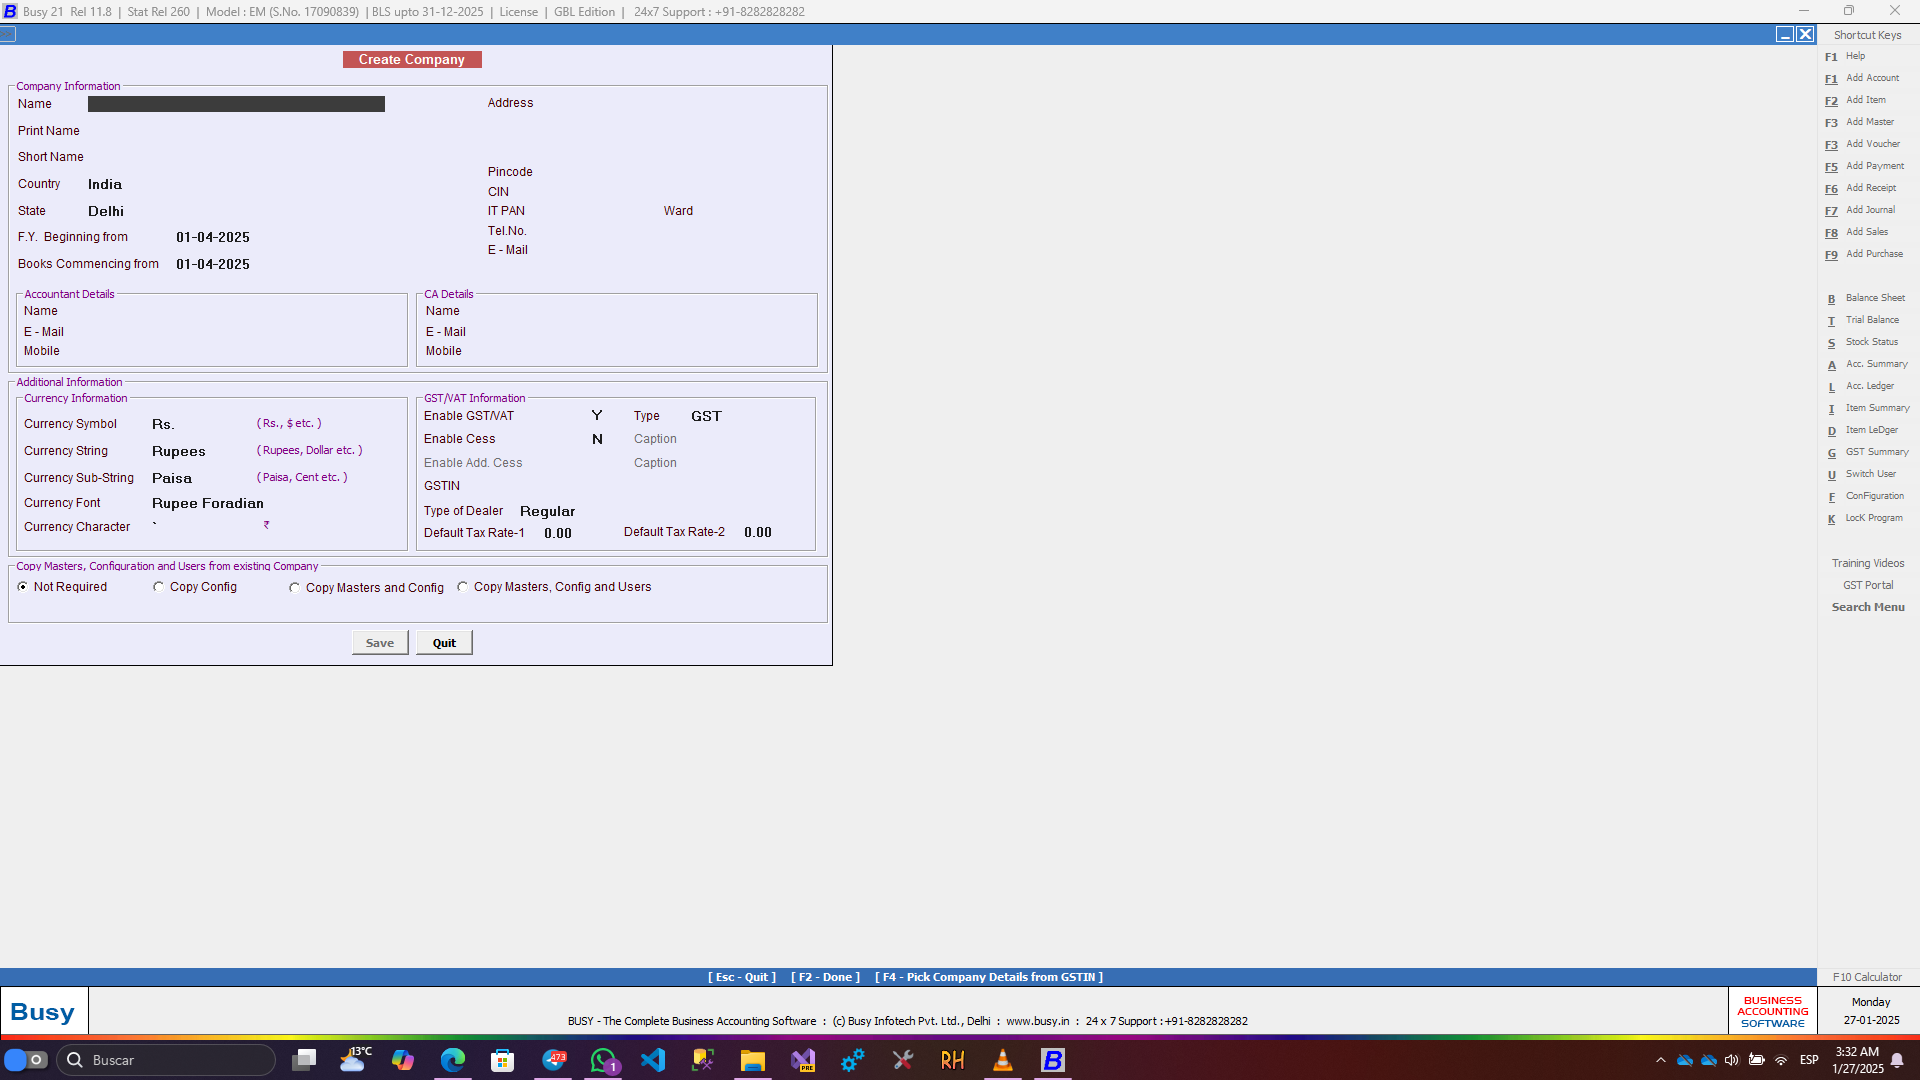Viewport: 1920px width, 1080px height.
Task: Change the Type field showing GST
Action: (x=706, y=416)
